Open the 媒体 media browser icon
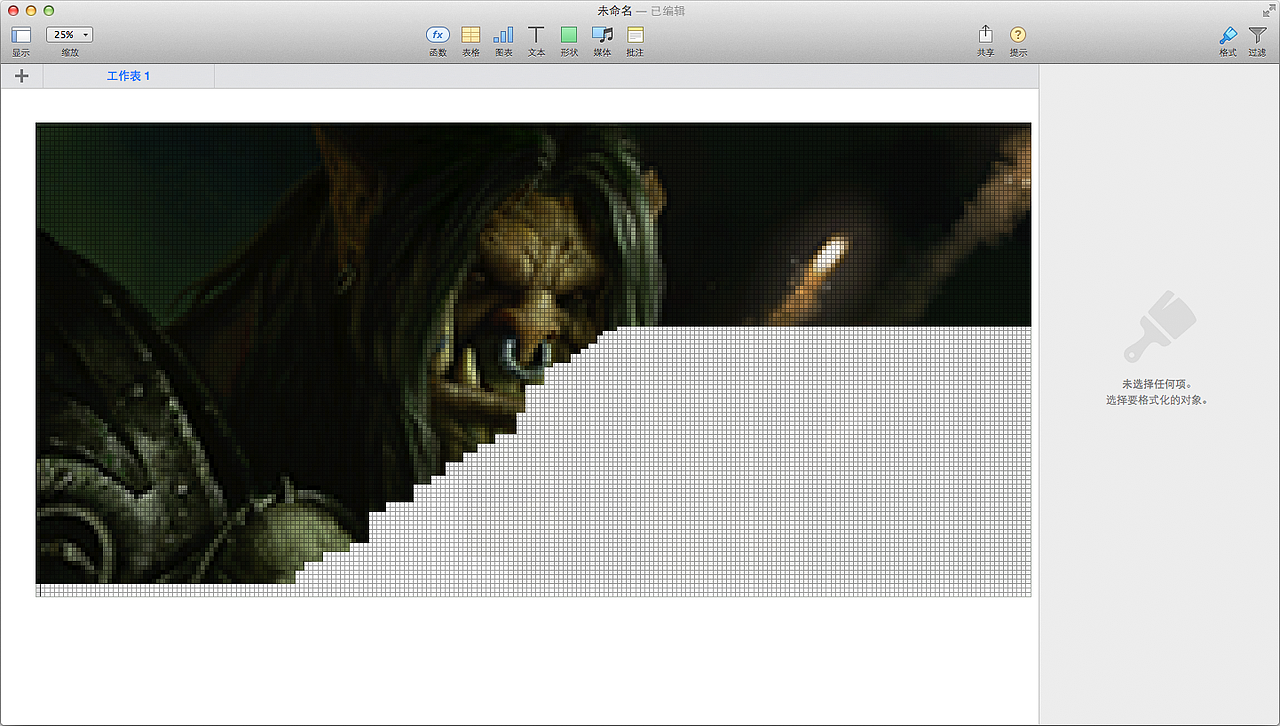The image size is (1280, 726). click(602, 35)
